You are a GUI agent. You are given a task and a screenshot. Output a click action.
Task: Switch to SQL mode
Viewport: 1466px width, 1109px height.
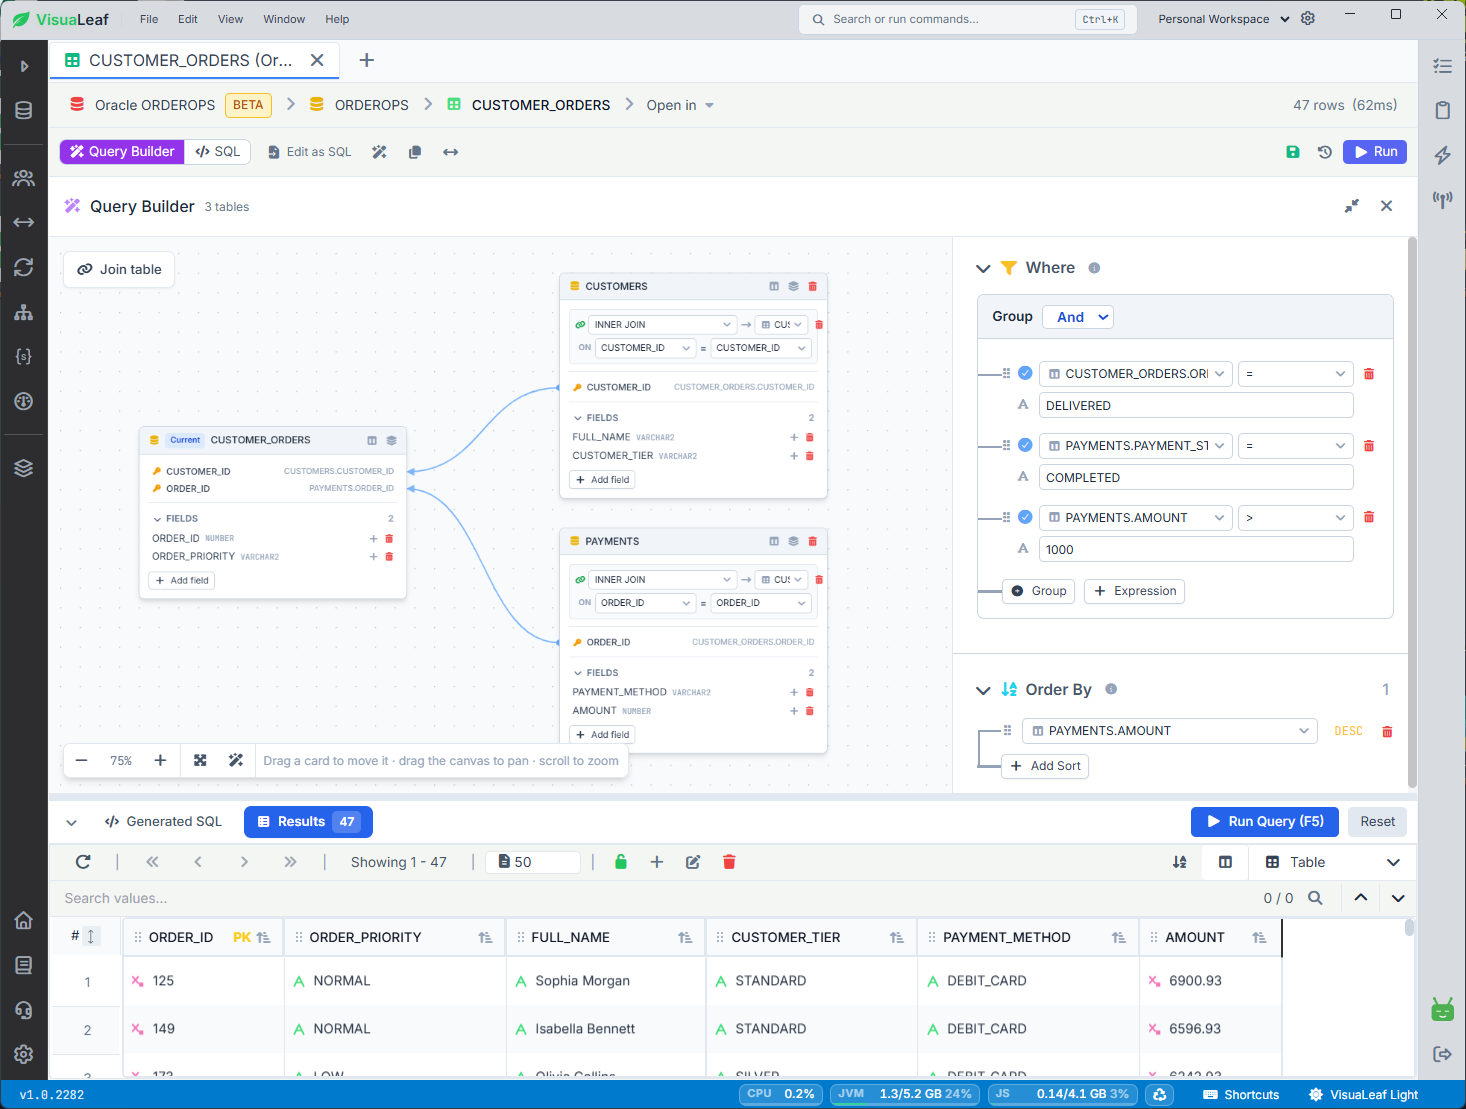pyautogui.click(x=218, y=151)
